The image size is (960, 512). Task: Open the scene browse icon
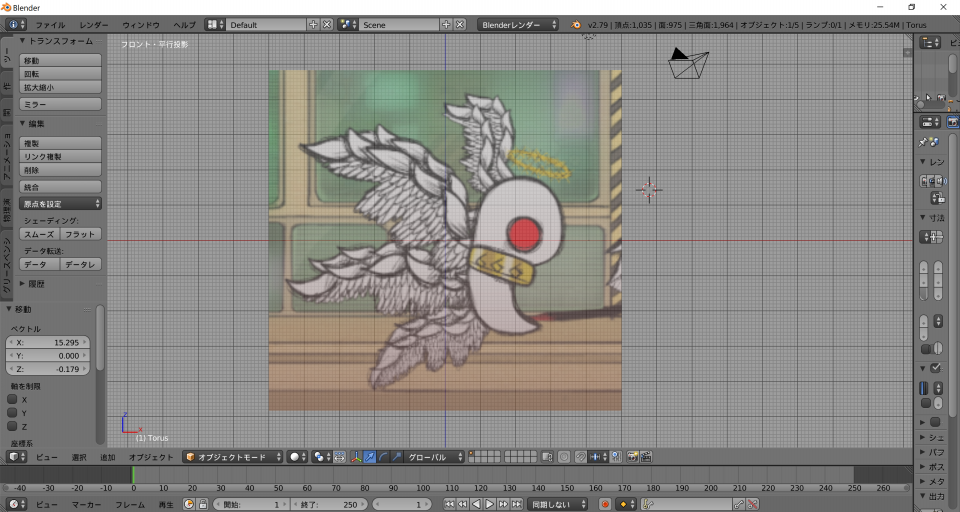pyautogui.click(x=348, y=24)
